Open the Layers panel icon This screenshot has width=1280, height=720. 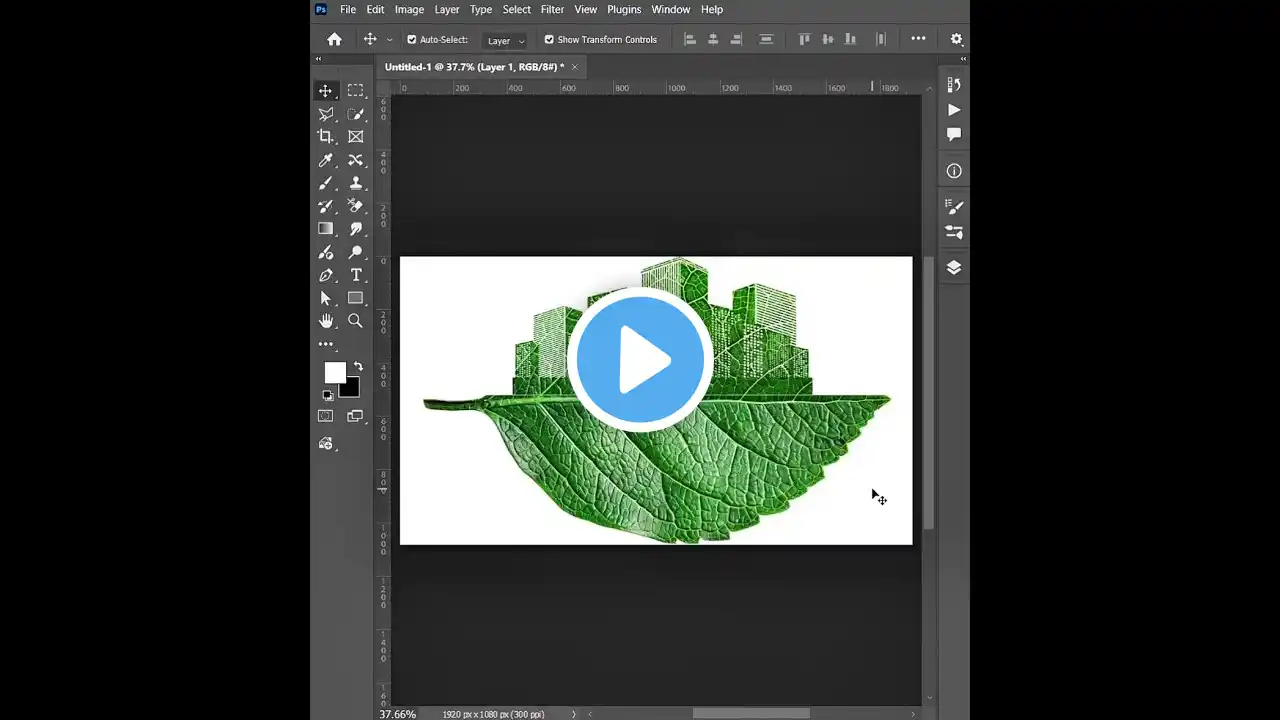coord(954,267)
